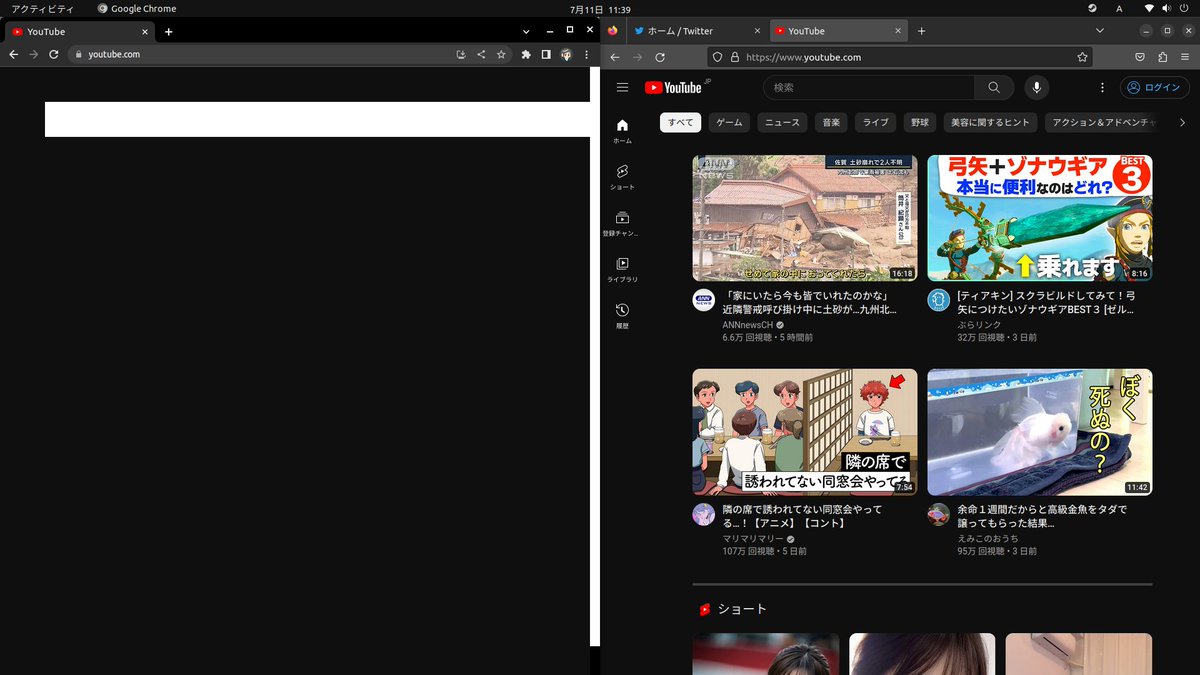Open アクティビティ overview in top bar

click(42, 8)
